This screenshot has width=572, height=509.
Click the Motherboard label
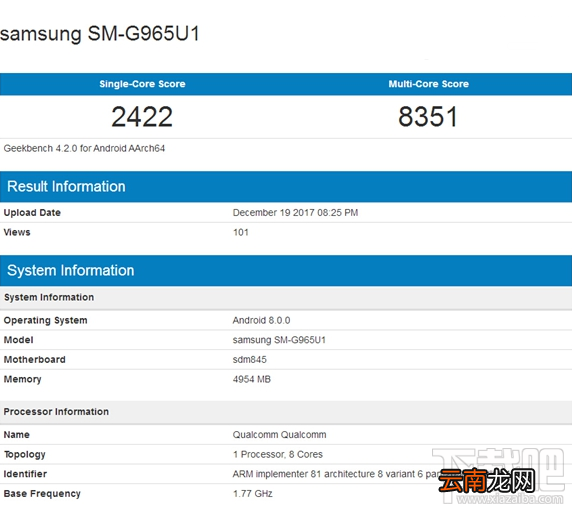pos(35,360)
